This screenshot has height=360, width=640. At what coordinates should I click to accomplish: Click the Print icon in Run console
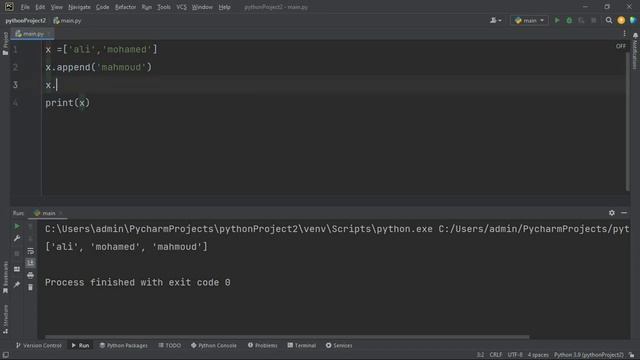point(31,276)
